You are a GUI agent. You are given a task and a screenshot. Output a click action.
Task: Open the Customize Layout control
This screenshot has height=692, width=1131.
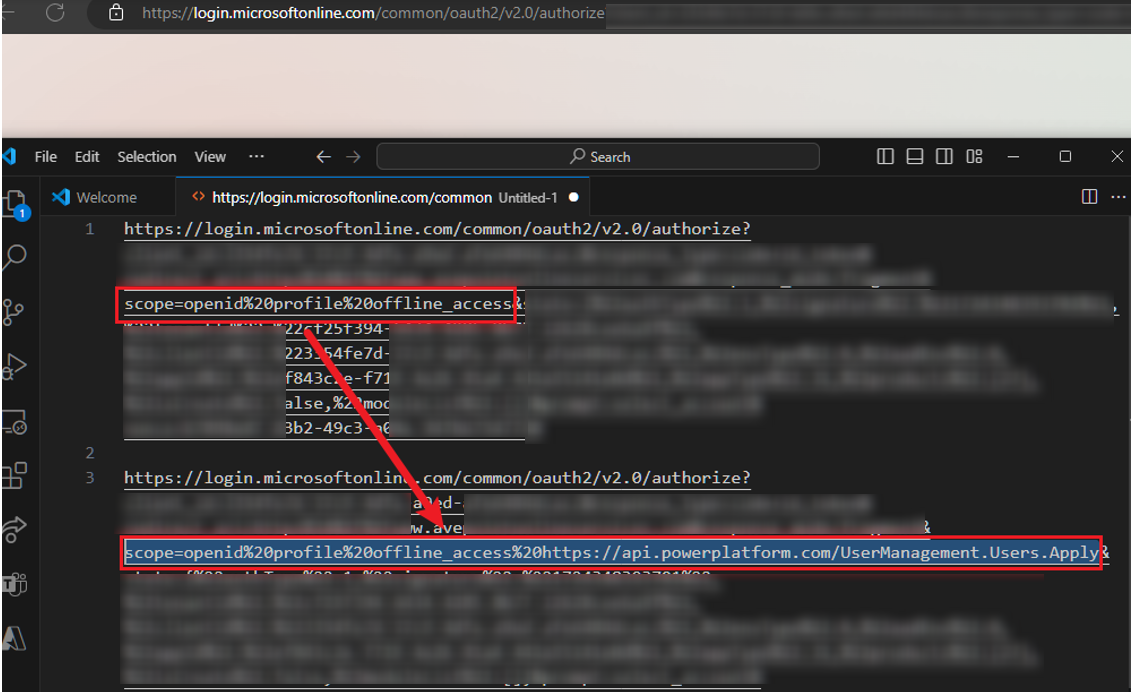(974, 156)
